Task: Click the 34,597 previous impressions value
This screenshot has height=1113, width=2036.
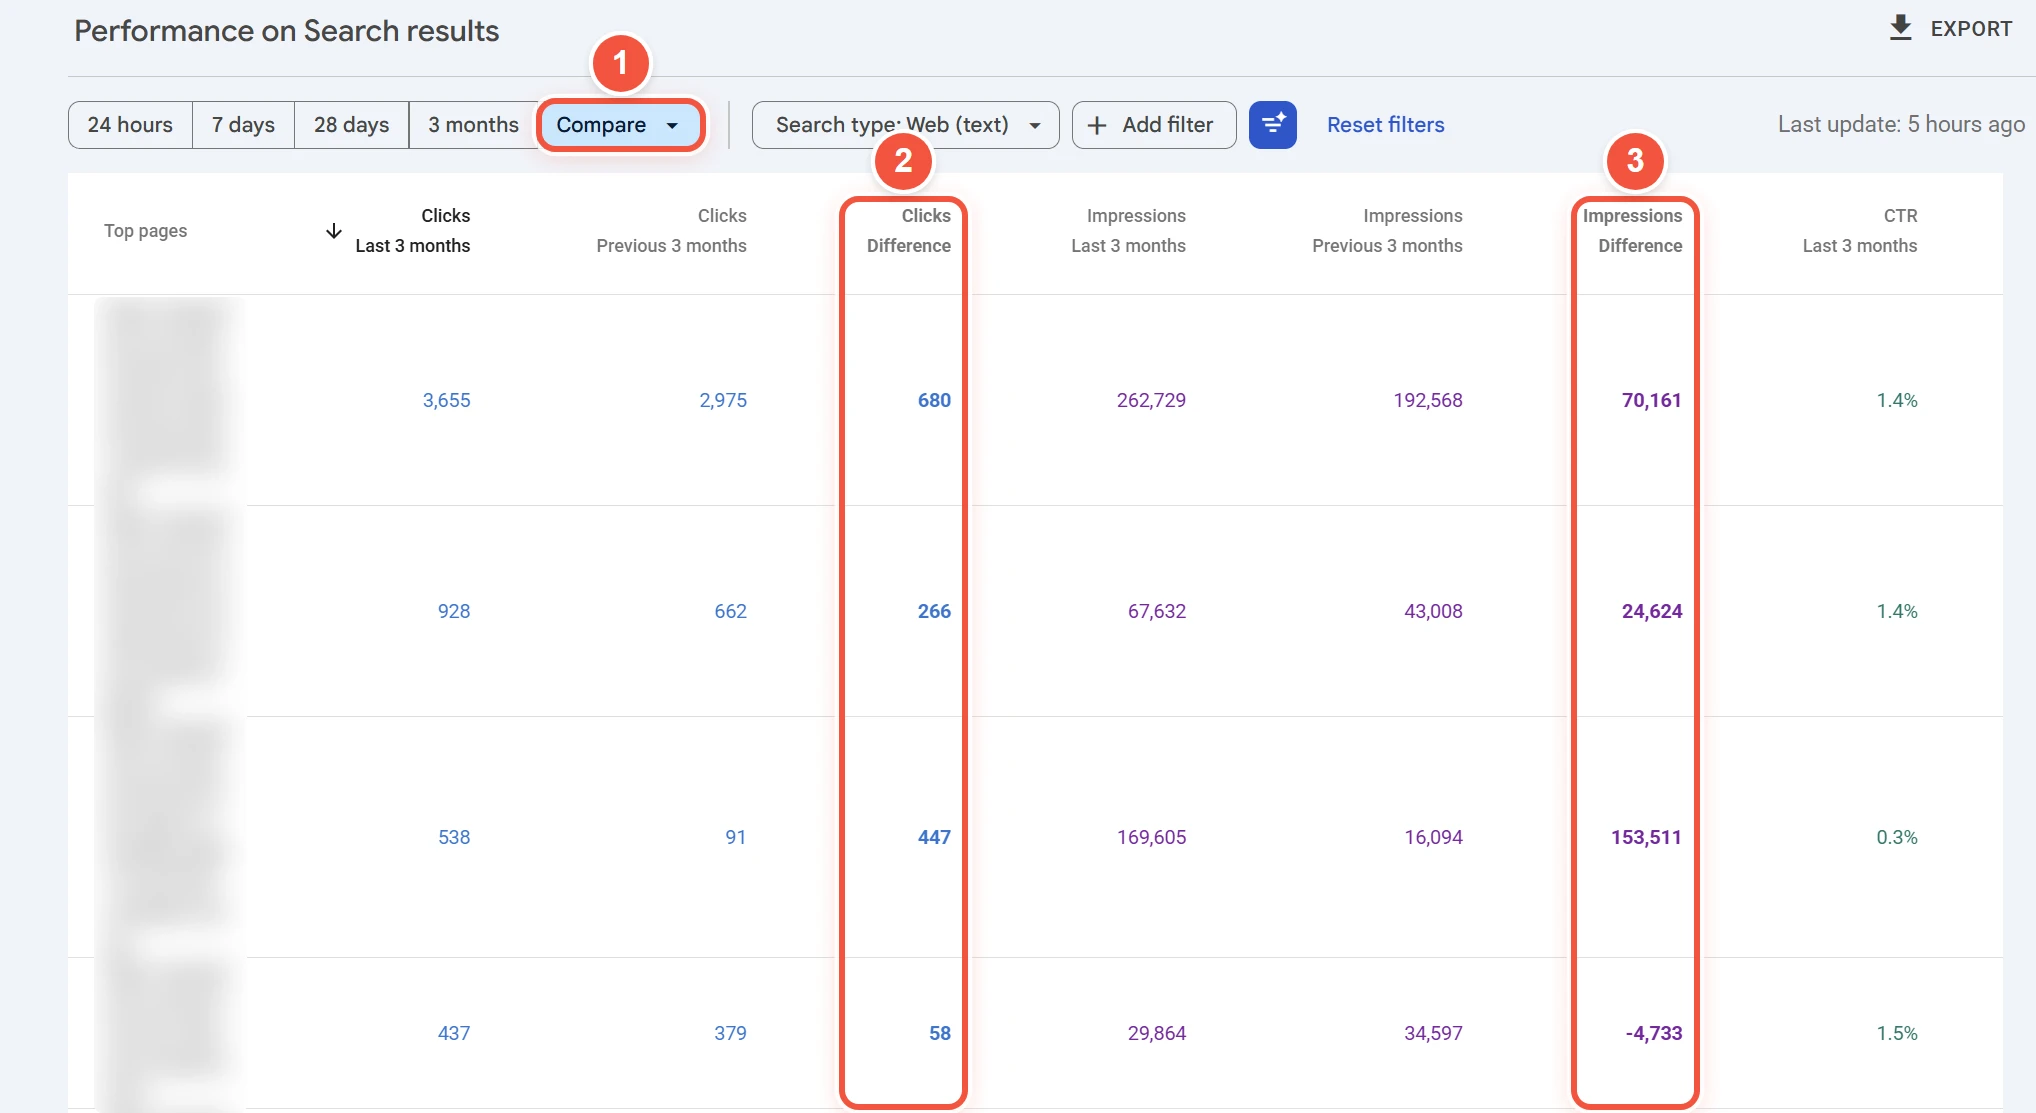Action: (1433, 1033)
